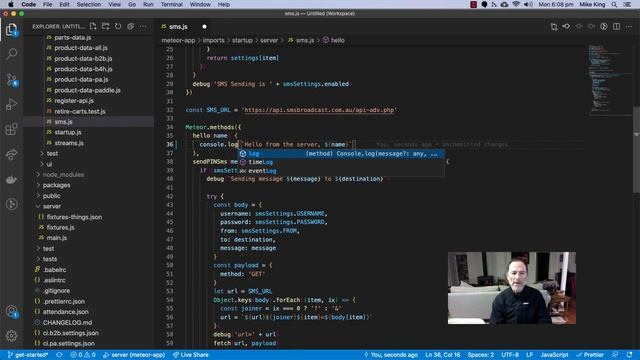The image size is (640, 360).
Task: Open the Source Control view
Action: [11, 79]
